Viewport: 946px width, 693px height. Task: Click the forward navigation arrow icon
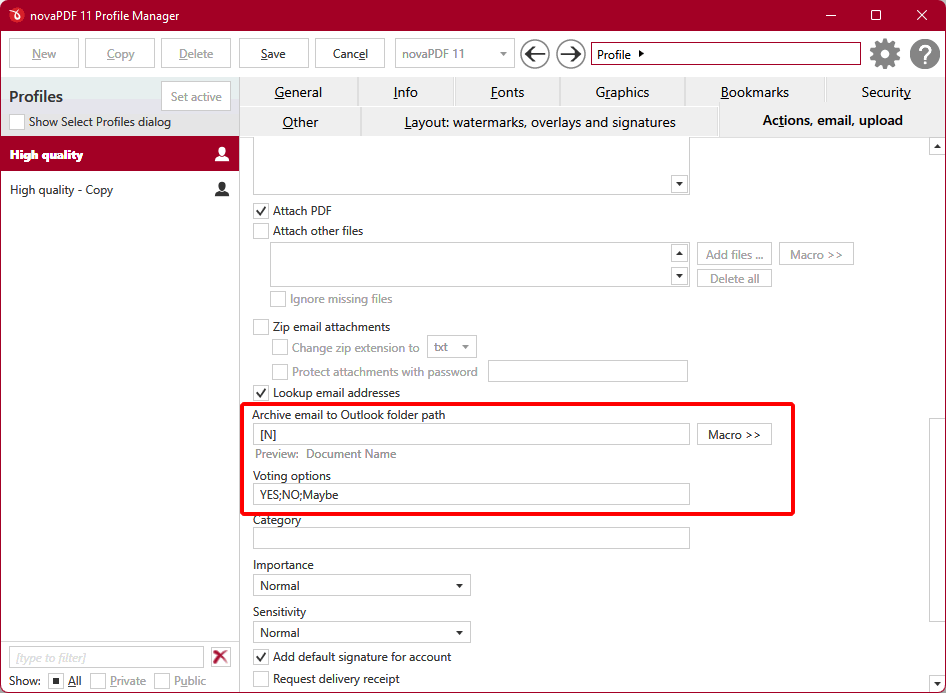coord(570,54)
